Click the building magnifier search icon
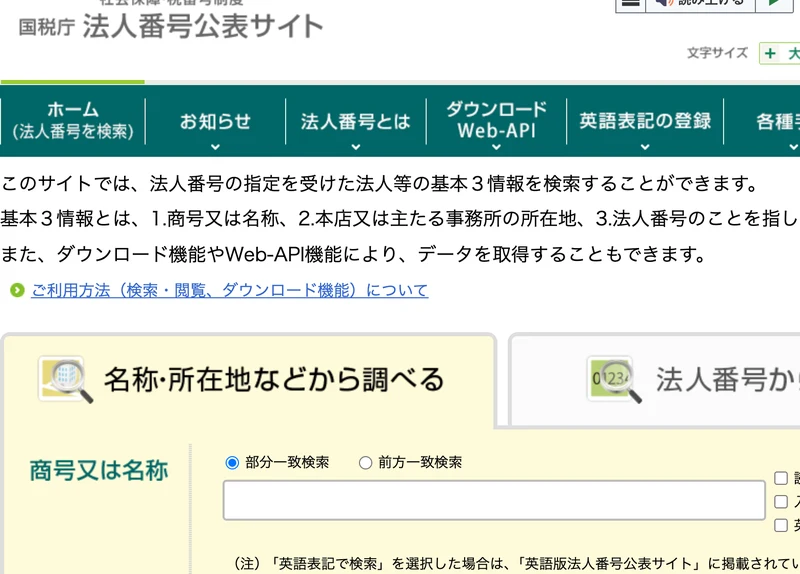The height and width of the screenshot is (574, 800). pyautogui.click(x=65, y=380)
